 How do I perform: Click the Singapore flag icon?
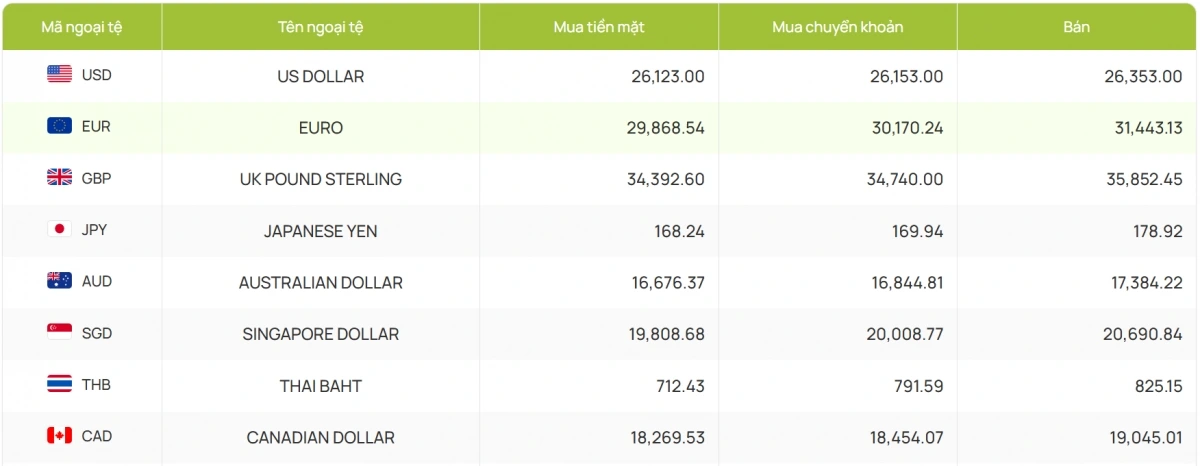click(x=59, y=332)
